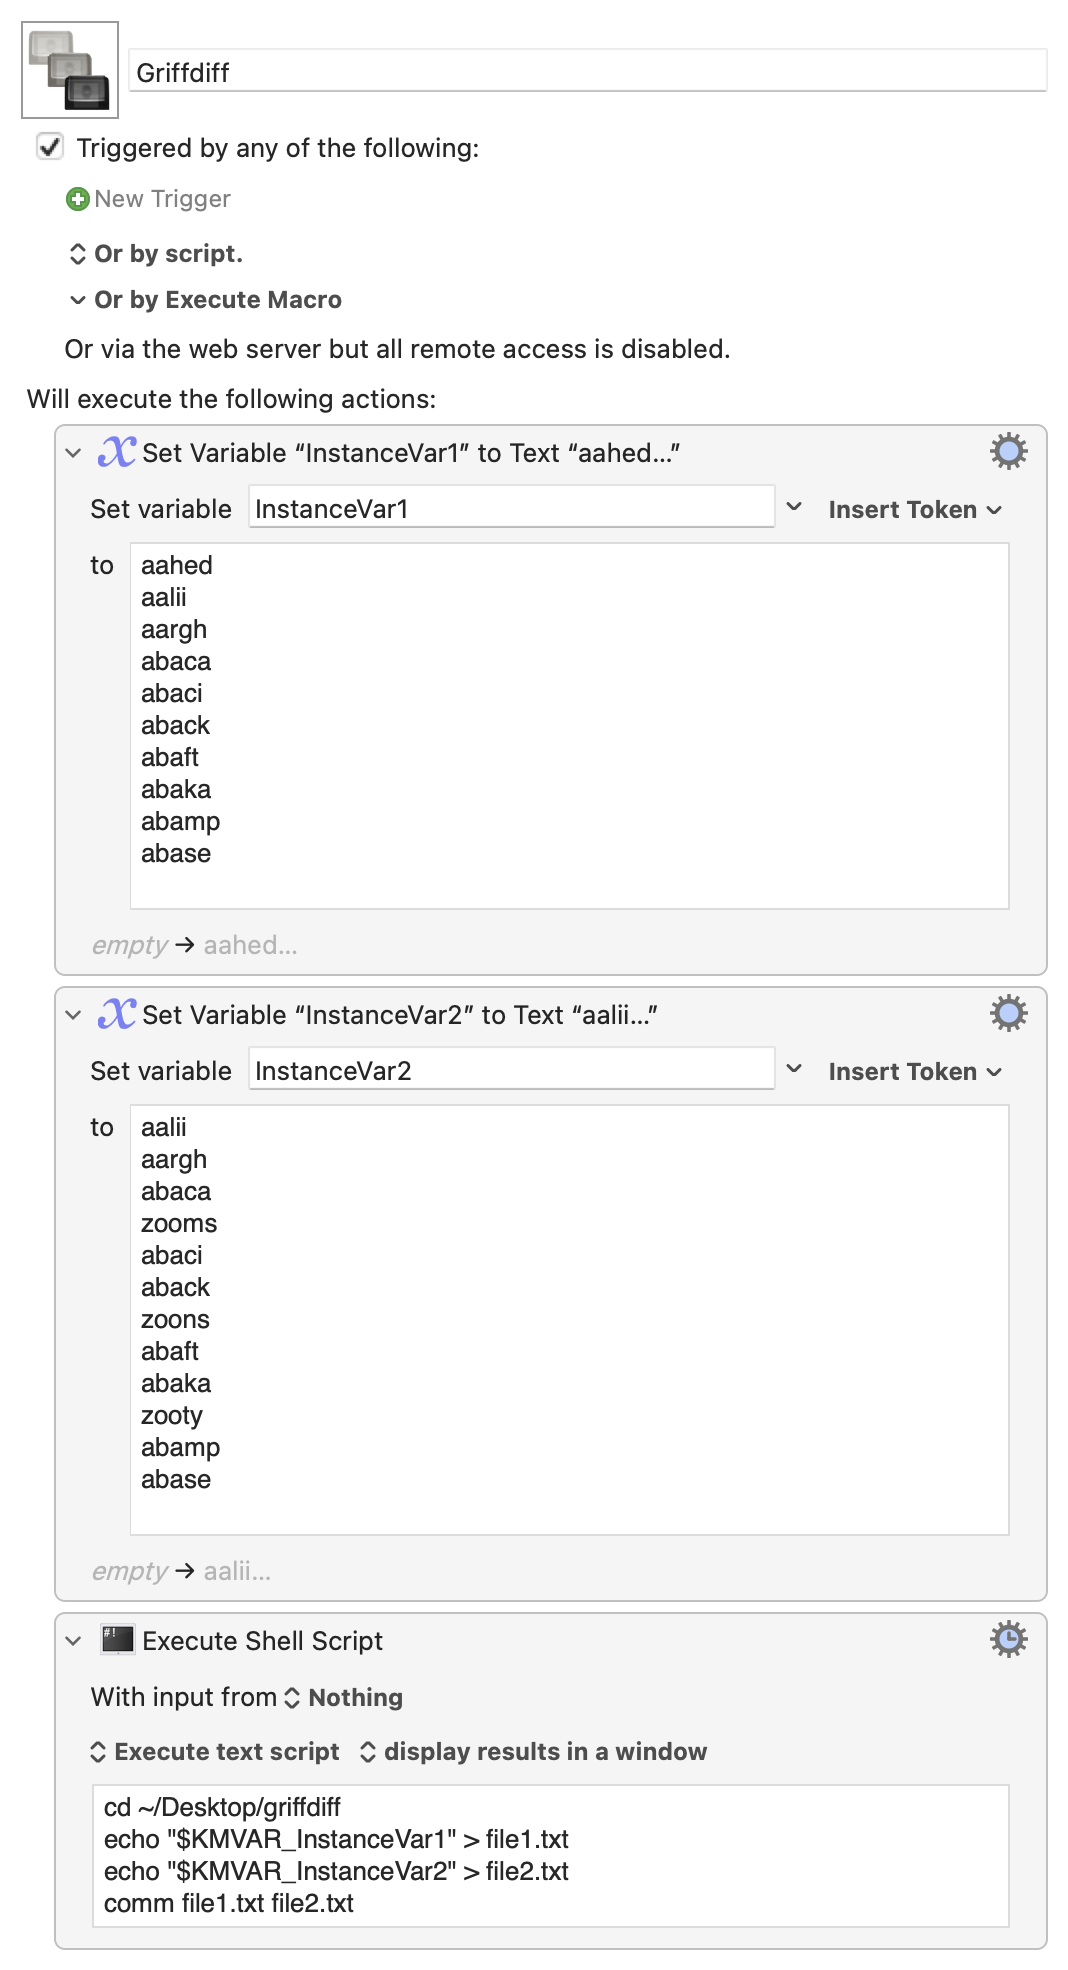Open 'display results in a window' popup
The width and height of the screenshot is (1068, 1970).
point(533,1751)
